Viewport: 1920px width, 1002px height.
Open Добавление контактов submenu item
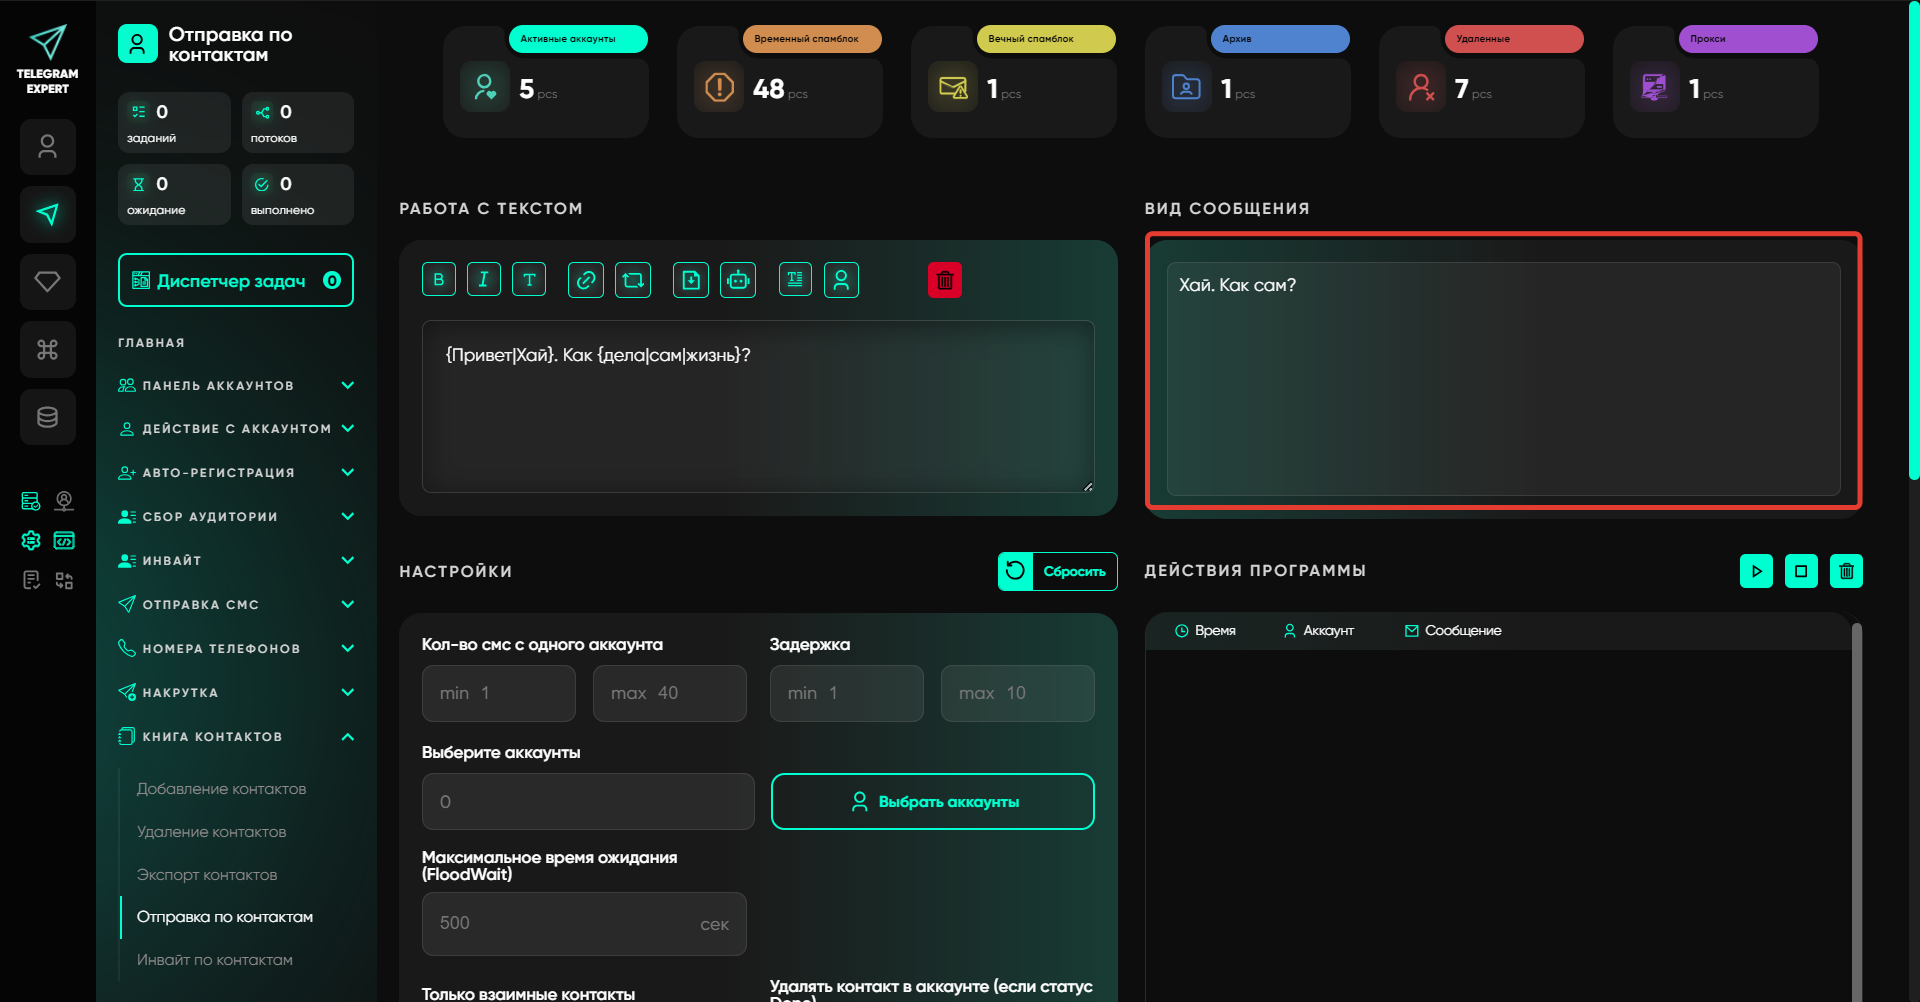221,789
